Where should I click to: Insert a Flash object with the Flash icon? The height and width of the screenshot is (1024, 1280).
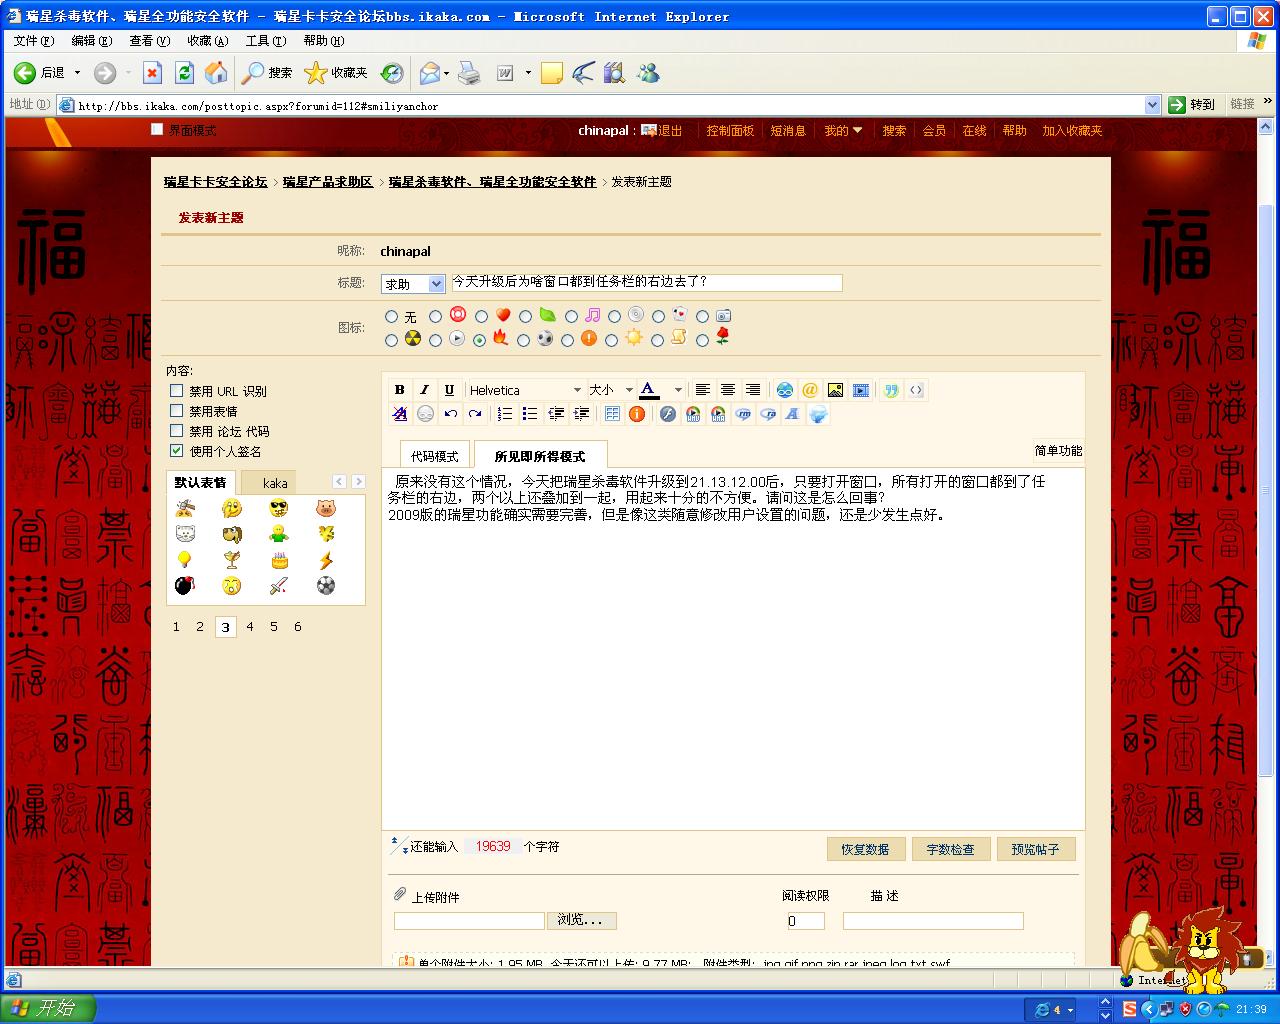[668, 414]
